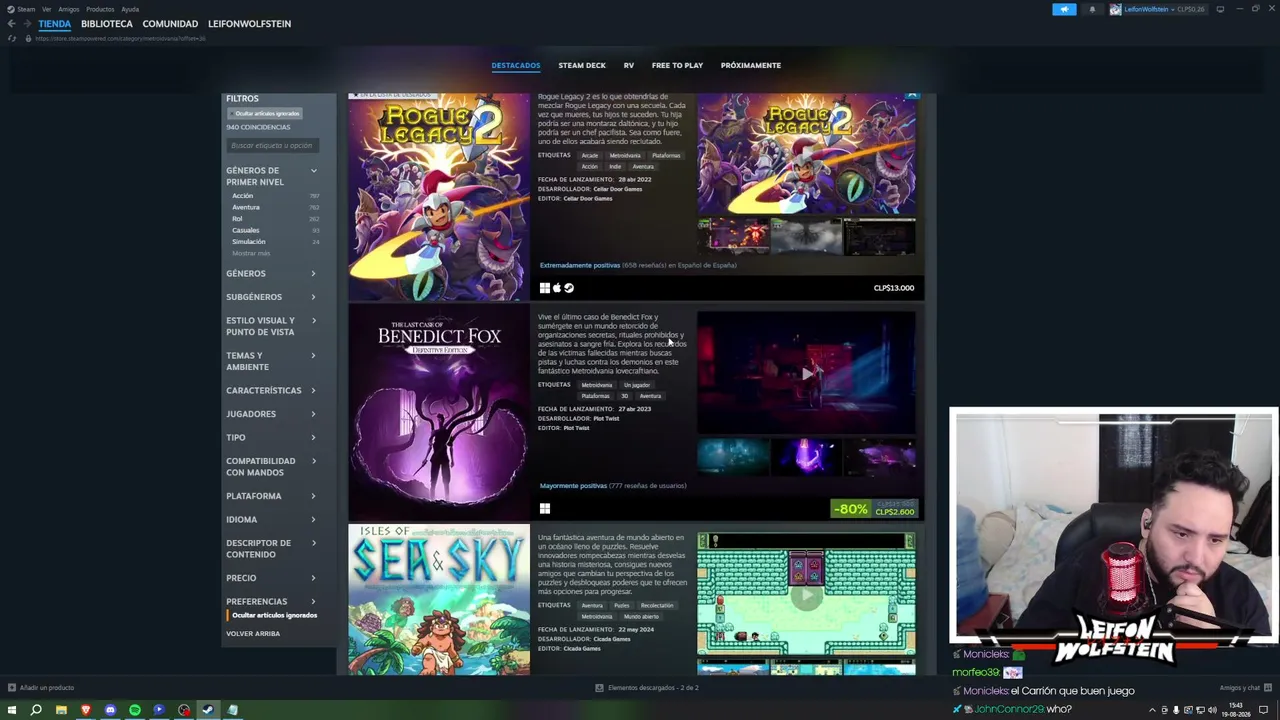Open Brave browser from the taskbar
The height and width of the screenshot is (720, 1280).
[x=86, y=710]
